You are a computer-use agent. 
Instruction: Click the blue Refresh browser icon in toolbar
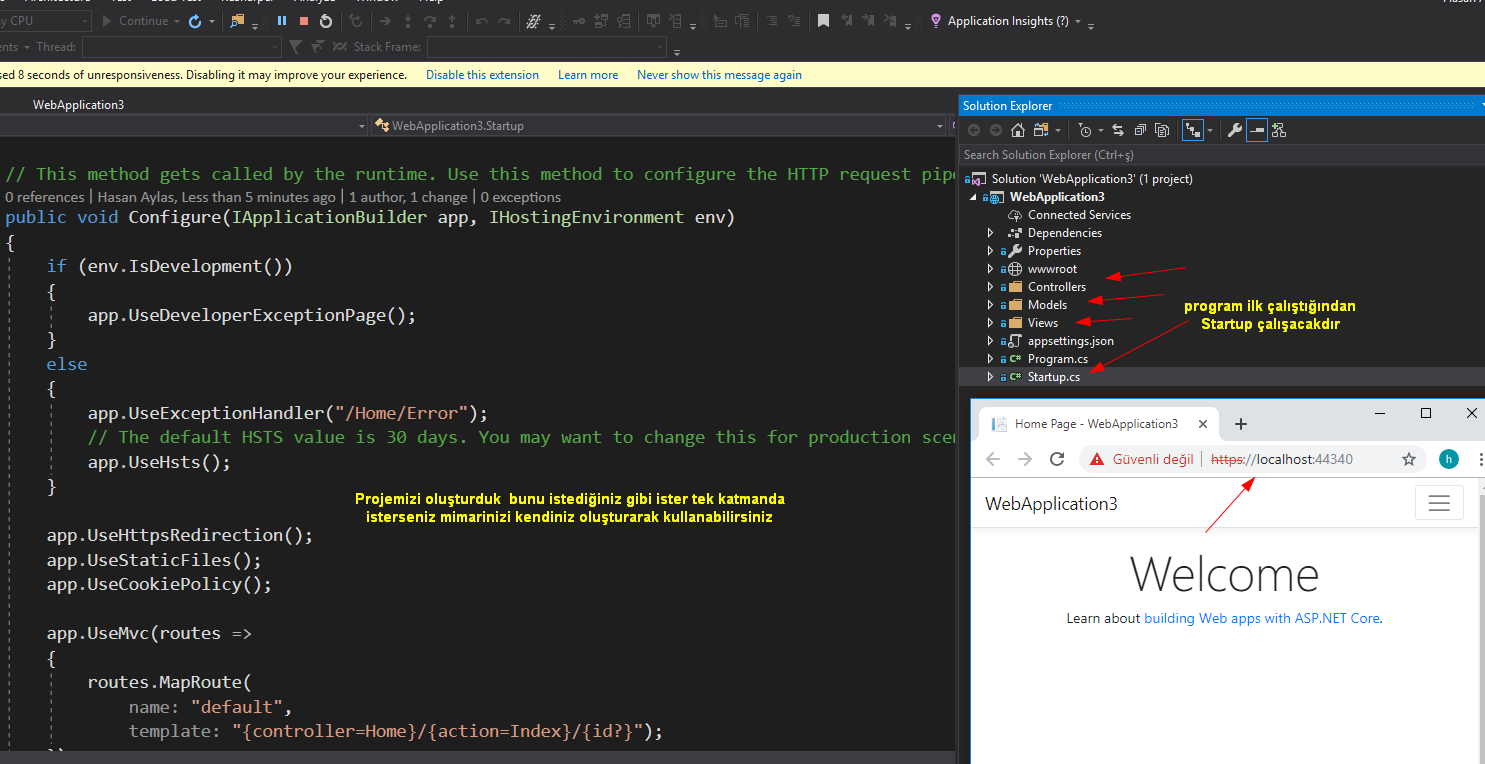[195, 21]
